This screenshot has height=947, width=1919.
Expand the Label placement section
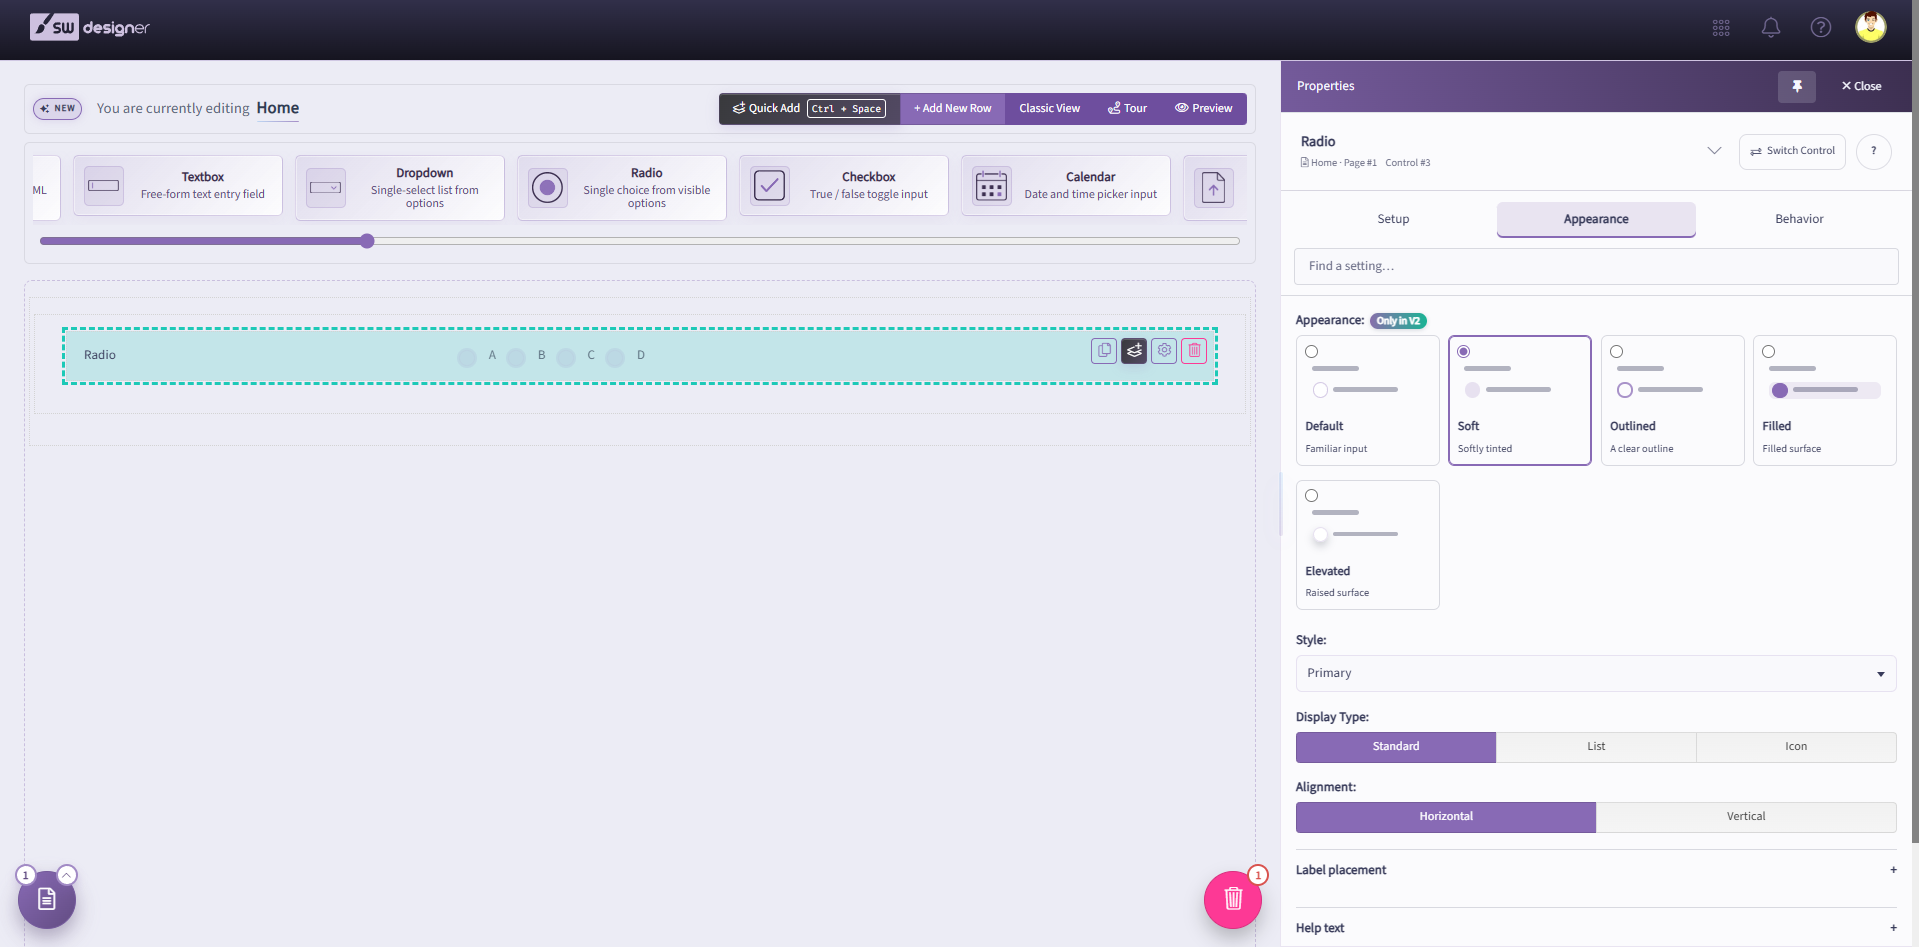[x=1596, y=870]
